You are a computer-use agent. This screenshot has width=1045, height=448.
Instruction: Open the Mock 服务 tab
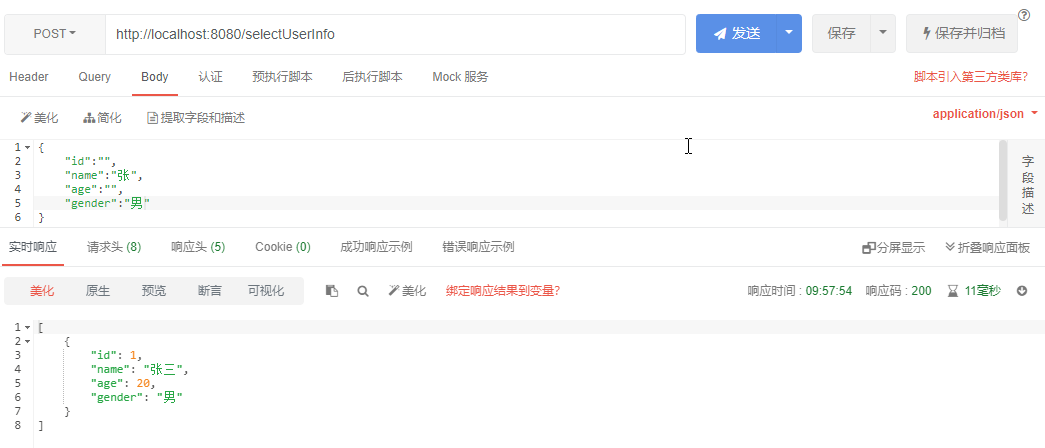pos(461,77)
